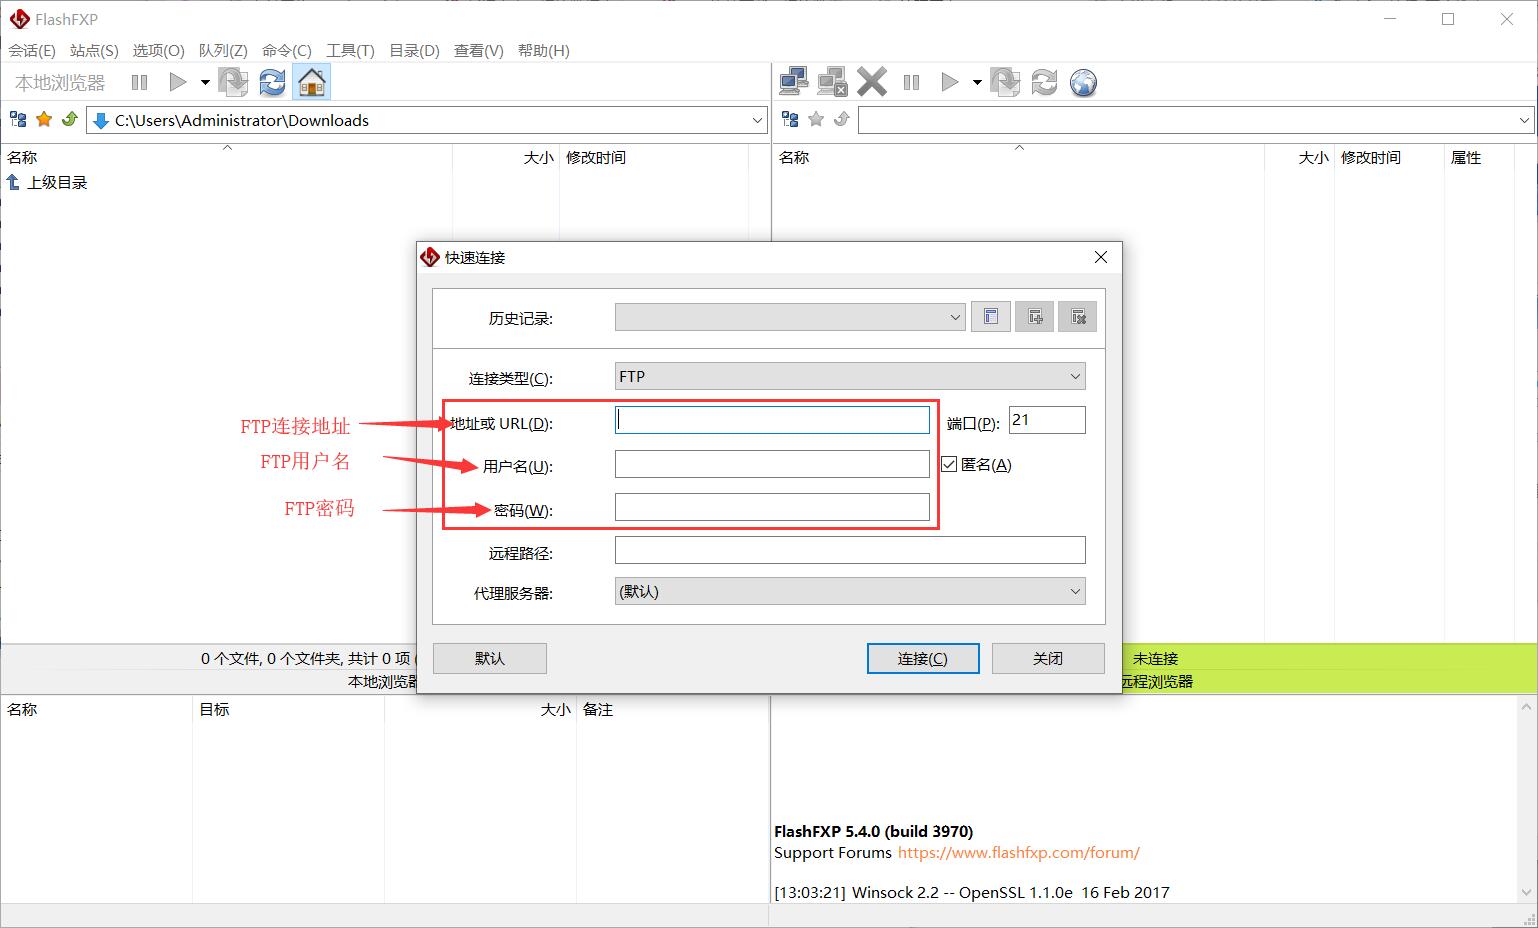This screenshot has height=928, width=1538.
Task: Click the connect computers icon in remote toolbar
Action: pos(794,82)
